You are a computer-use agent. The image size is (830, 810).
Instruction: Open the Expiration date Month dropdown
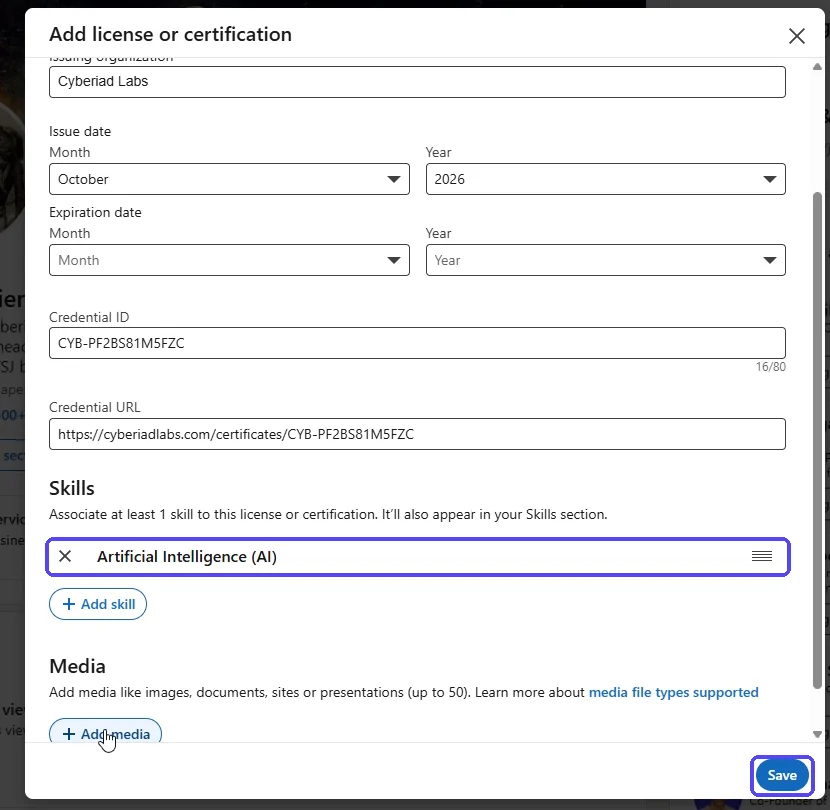229,260
